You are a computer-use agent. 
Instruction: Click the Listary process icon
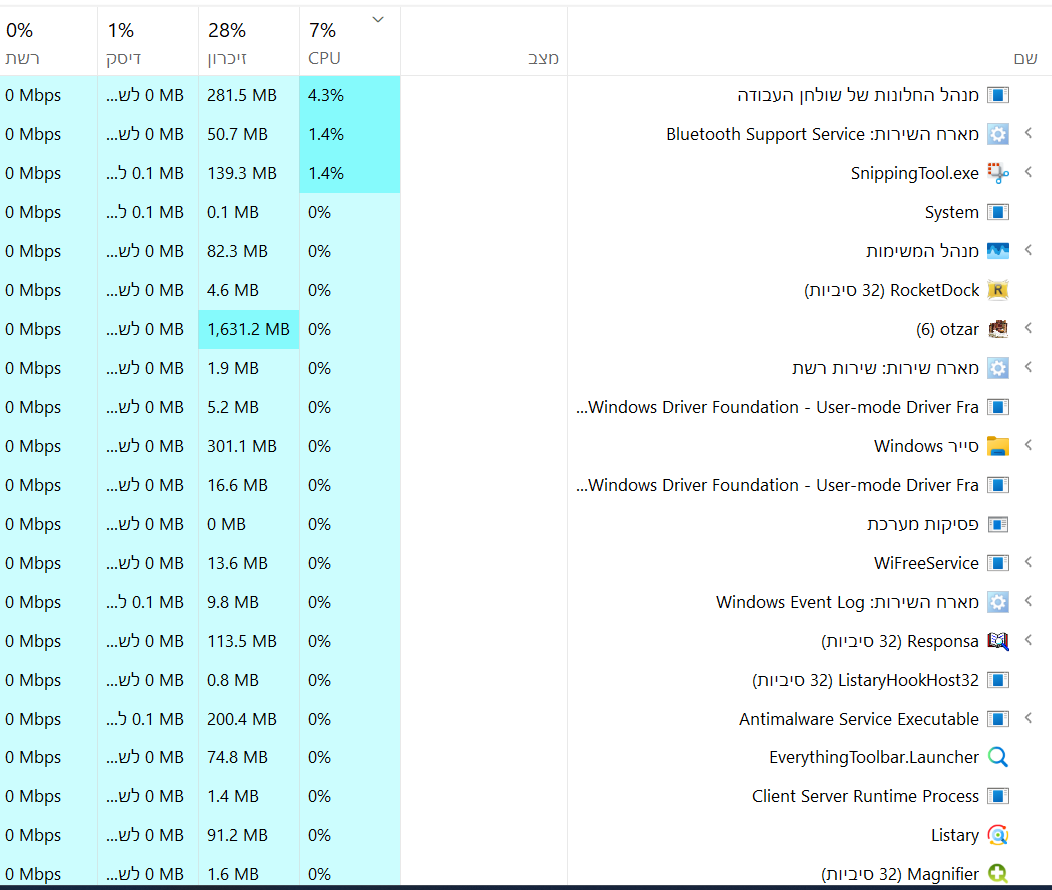[997, 835]
